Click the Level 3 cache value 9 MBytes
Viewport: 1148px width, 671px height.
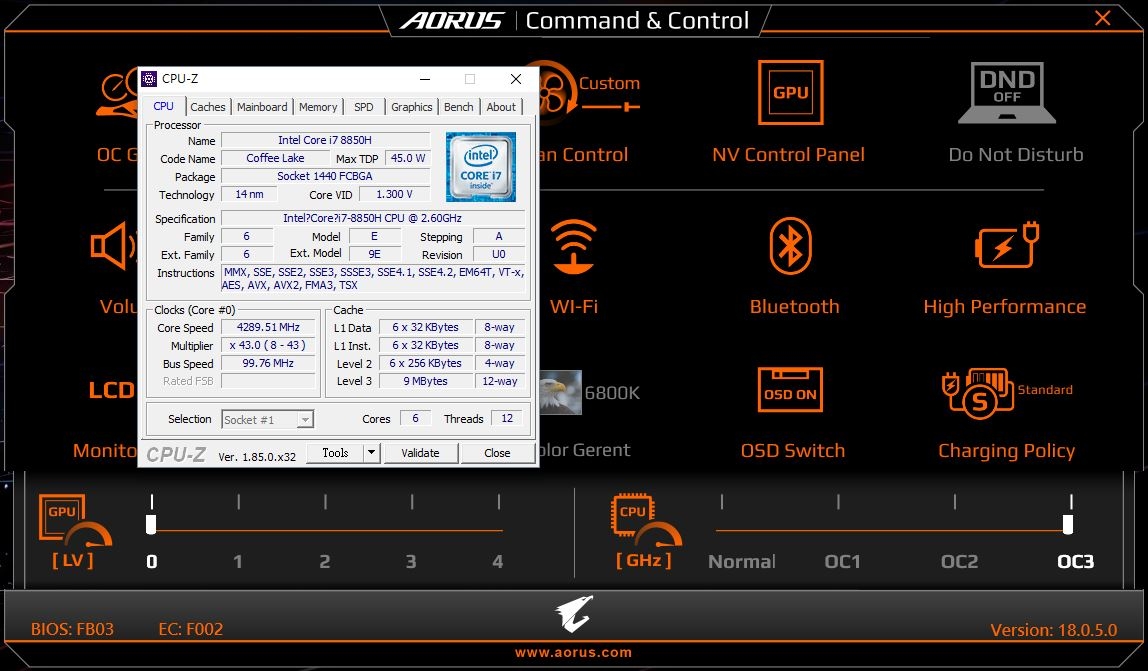pyautogui.click(x=425, y=381)
